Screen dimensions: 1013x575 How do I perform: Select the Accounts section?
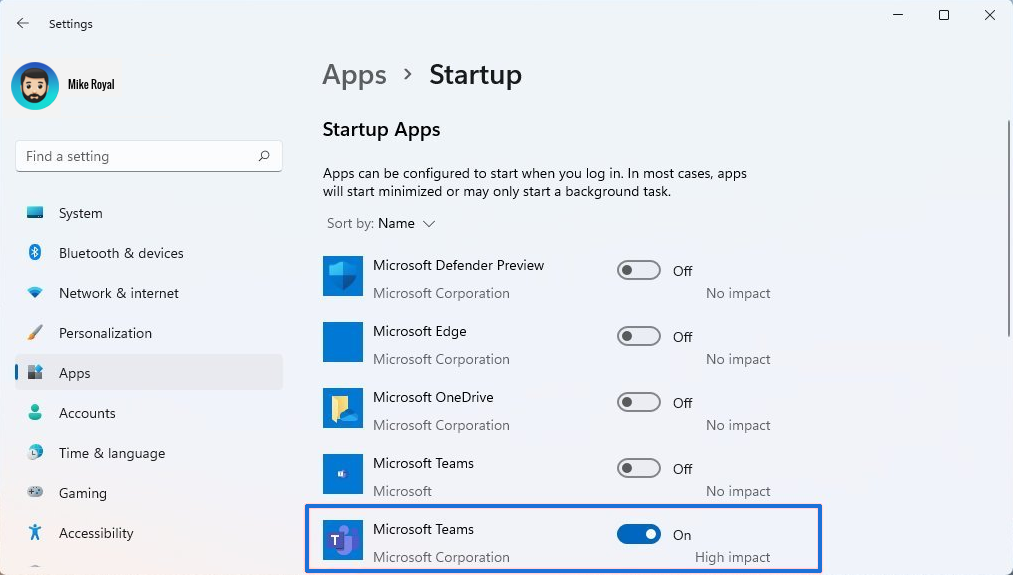coord(149,413)
